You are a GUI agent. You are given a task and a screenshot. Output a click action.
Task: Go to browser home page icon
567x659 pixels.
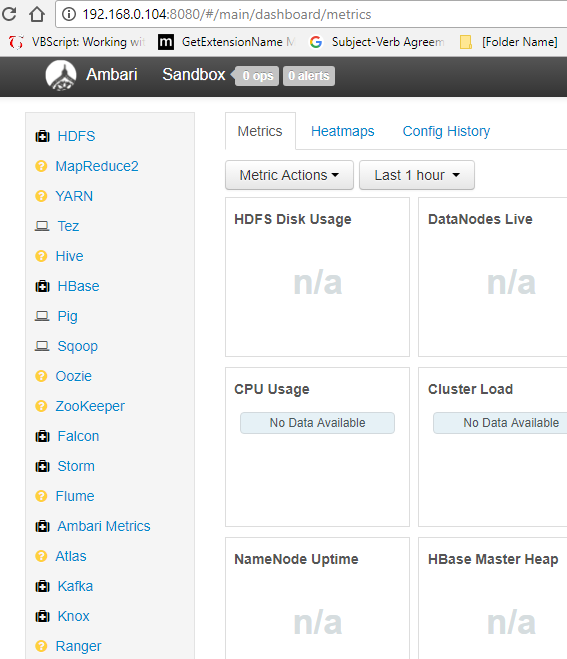click(37, 14)
